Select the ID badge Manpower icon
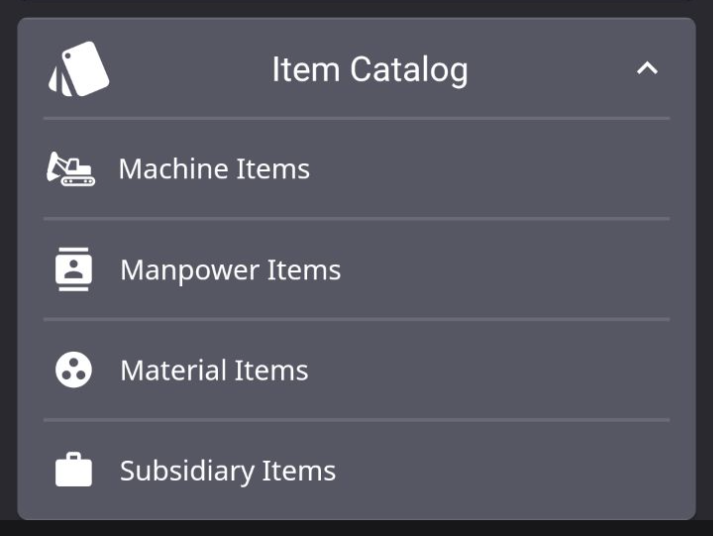The height and width of the screenshot is (536, 714). click(73, 269)
